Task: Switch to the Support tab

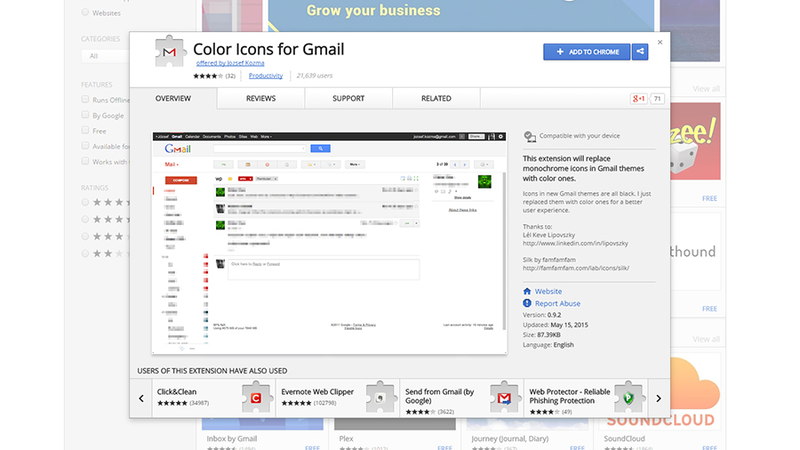Action: point(348,98)
